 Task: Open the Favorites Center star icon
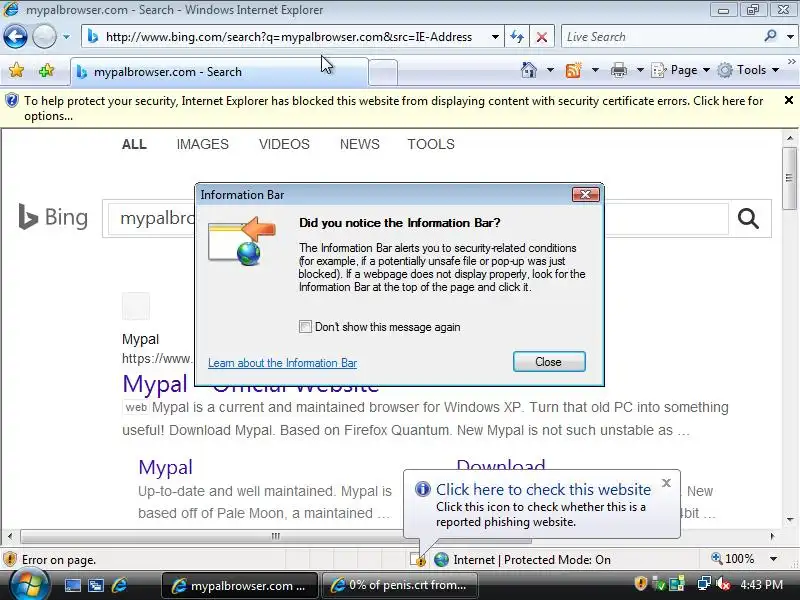pos(16,70)
